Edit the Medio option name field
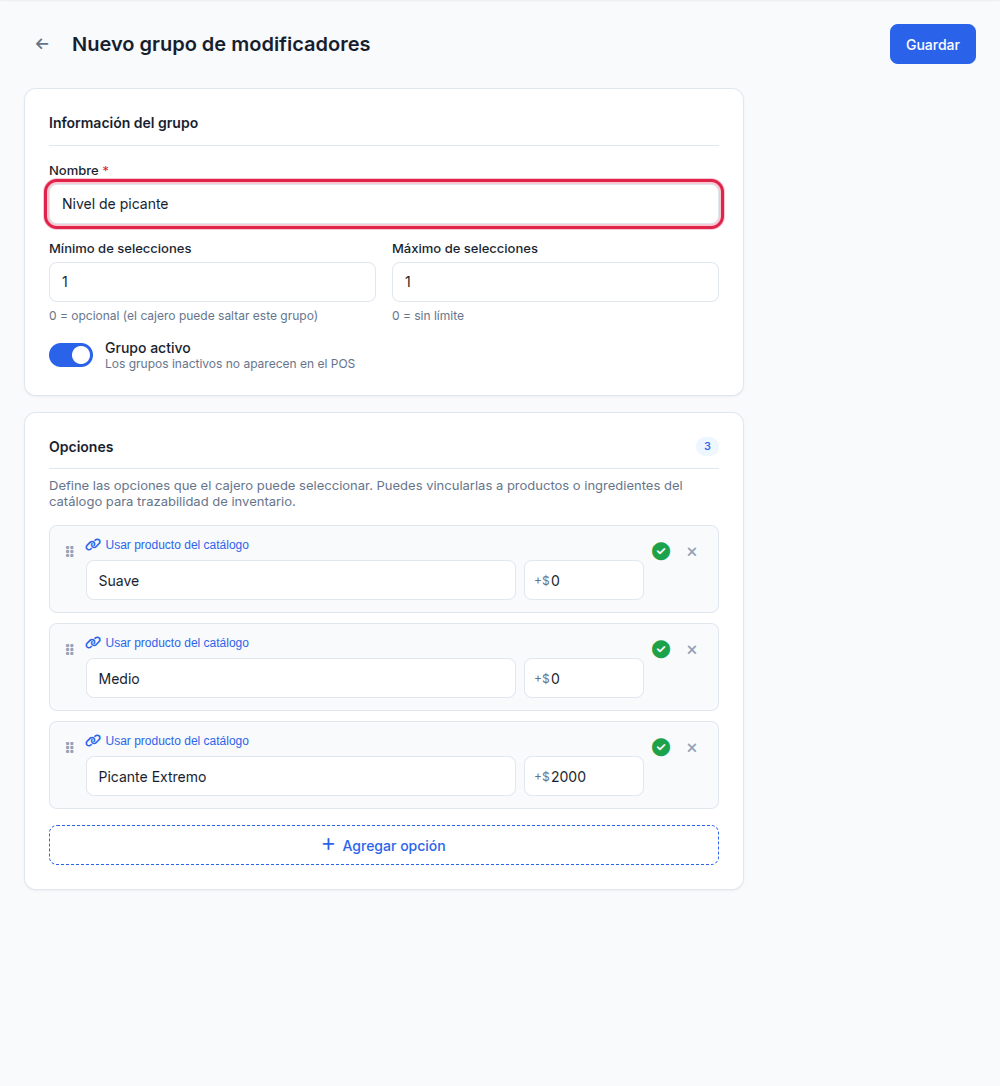The image size is (1000, 1086). pyautogui.click(x=301, y=678)
